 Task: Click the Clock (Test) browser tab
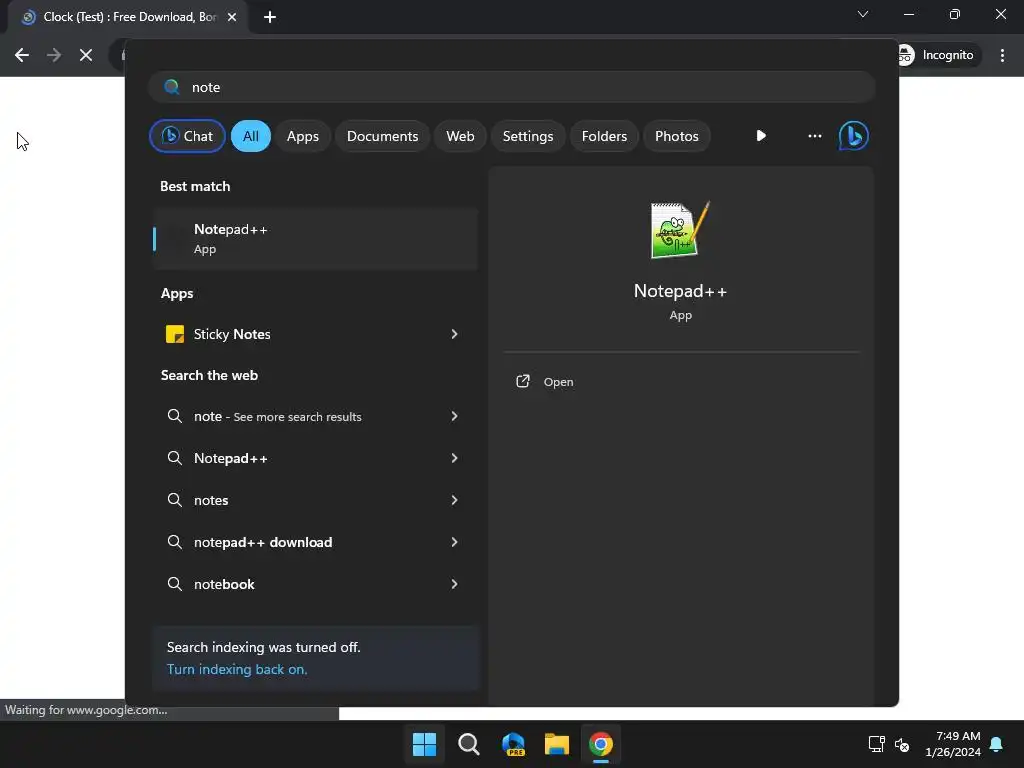(128, 17)
